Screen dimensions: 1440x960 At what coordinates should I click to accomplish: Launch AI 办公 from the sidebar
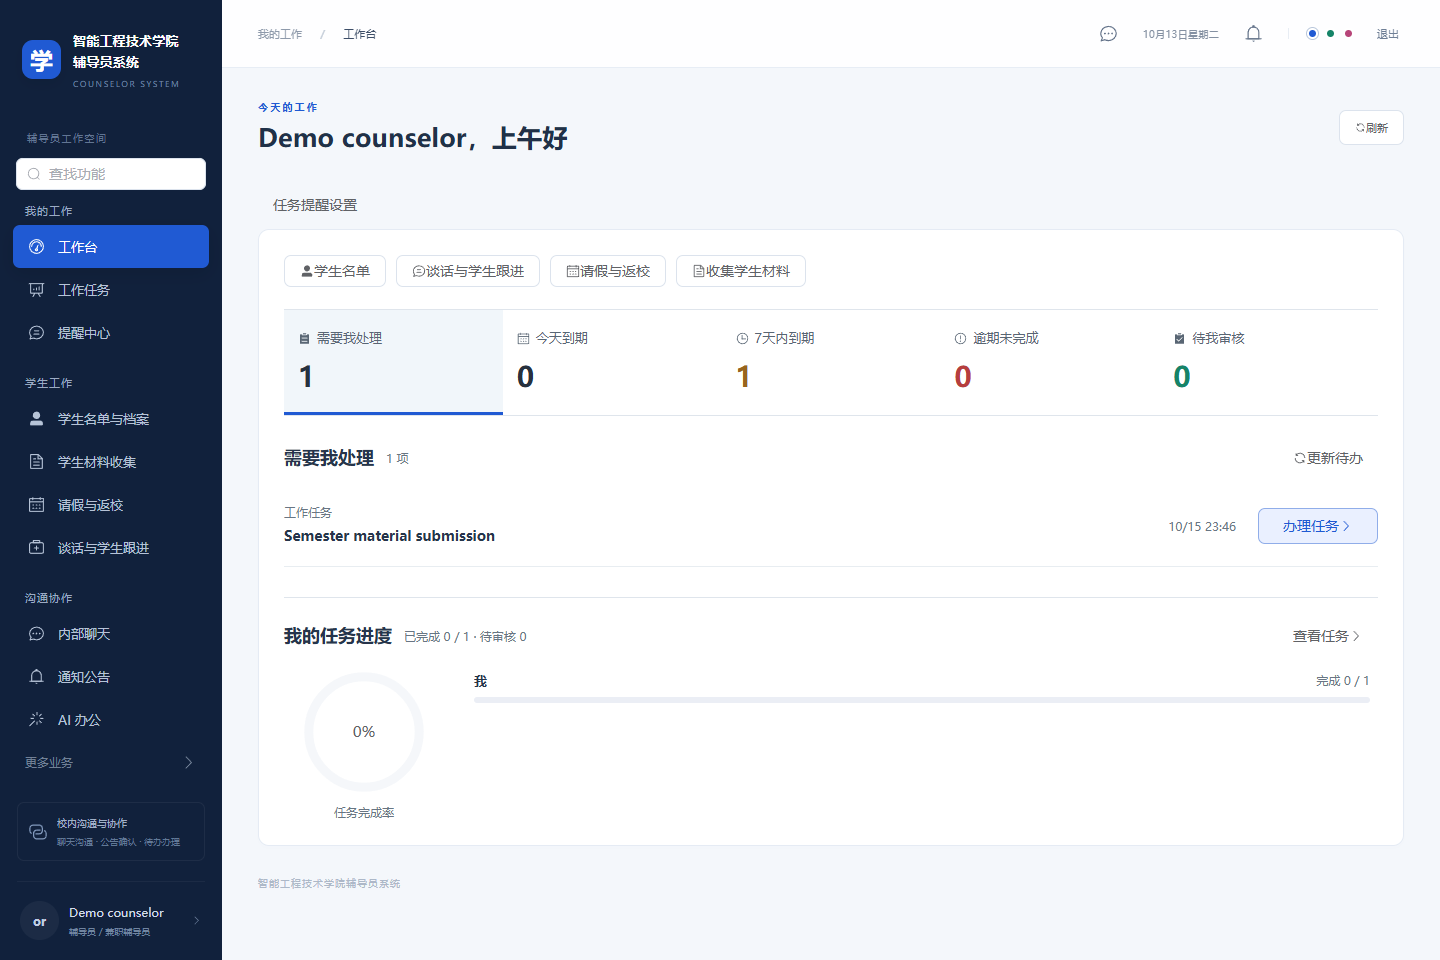[111, 720]
